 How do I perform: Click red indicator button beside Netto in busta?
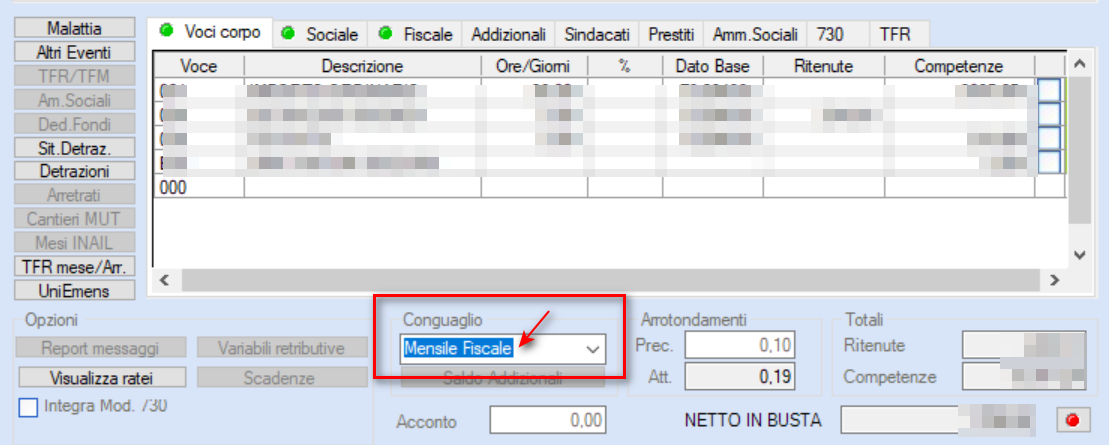point(1074,421)
